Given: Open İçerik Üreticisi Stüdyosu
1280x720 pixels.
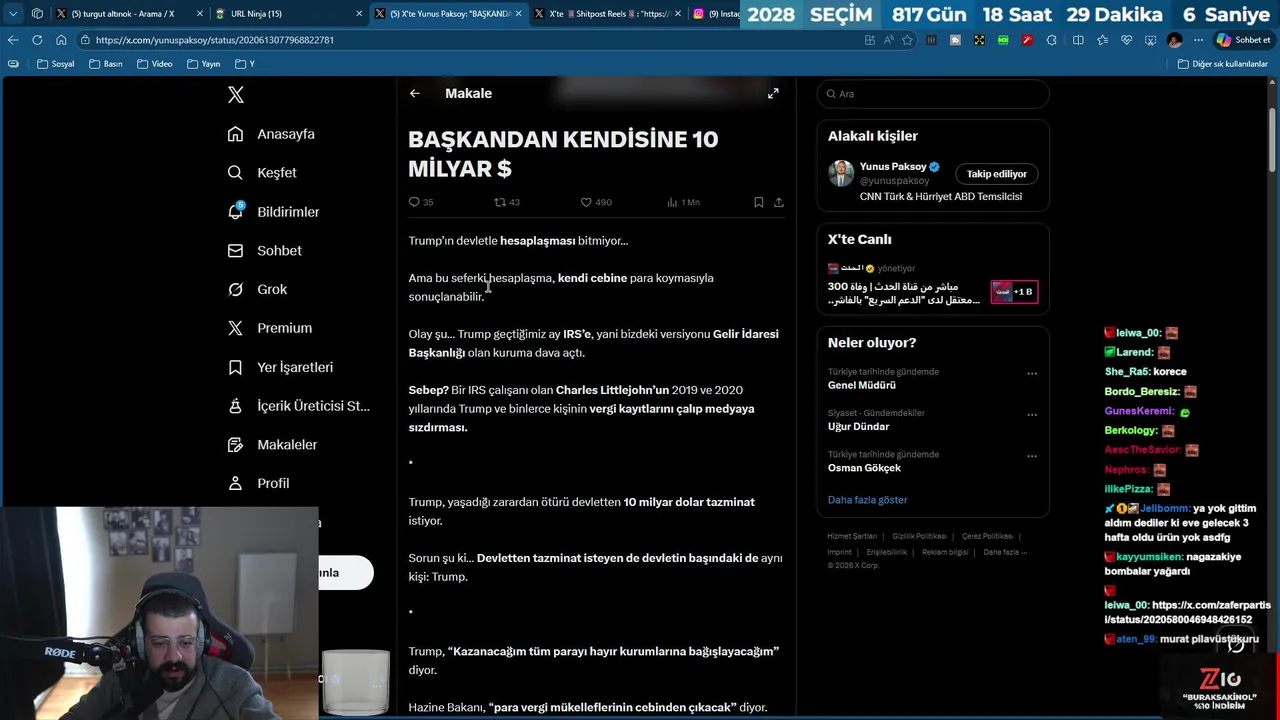Looking at the screenshot, I should 298,406.
